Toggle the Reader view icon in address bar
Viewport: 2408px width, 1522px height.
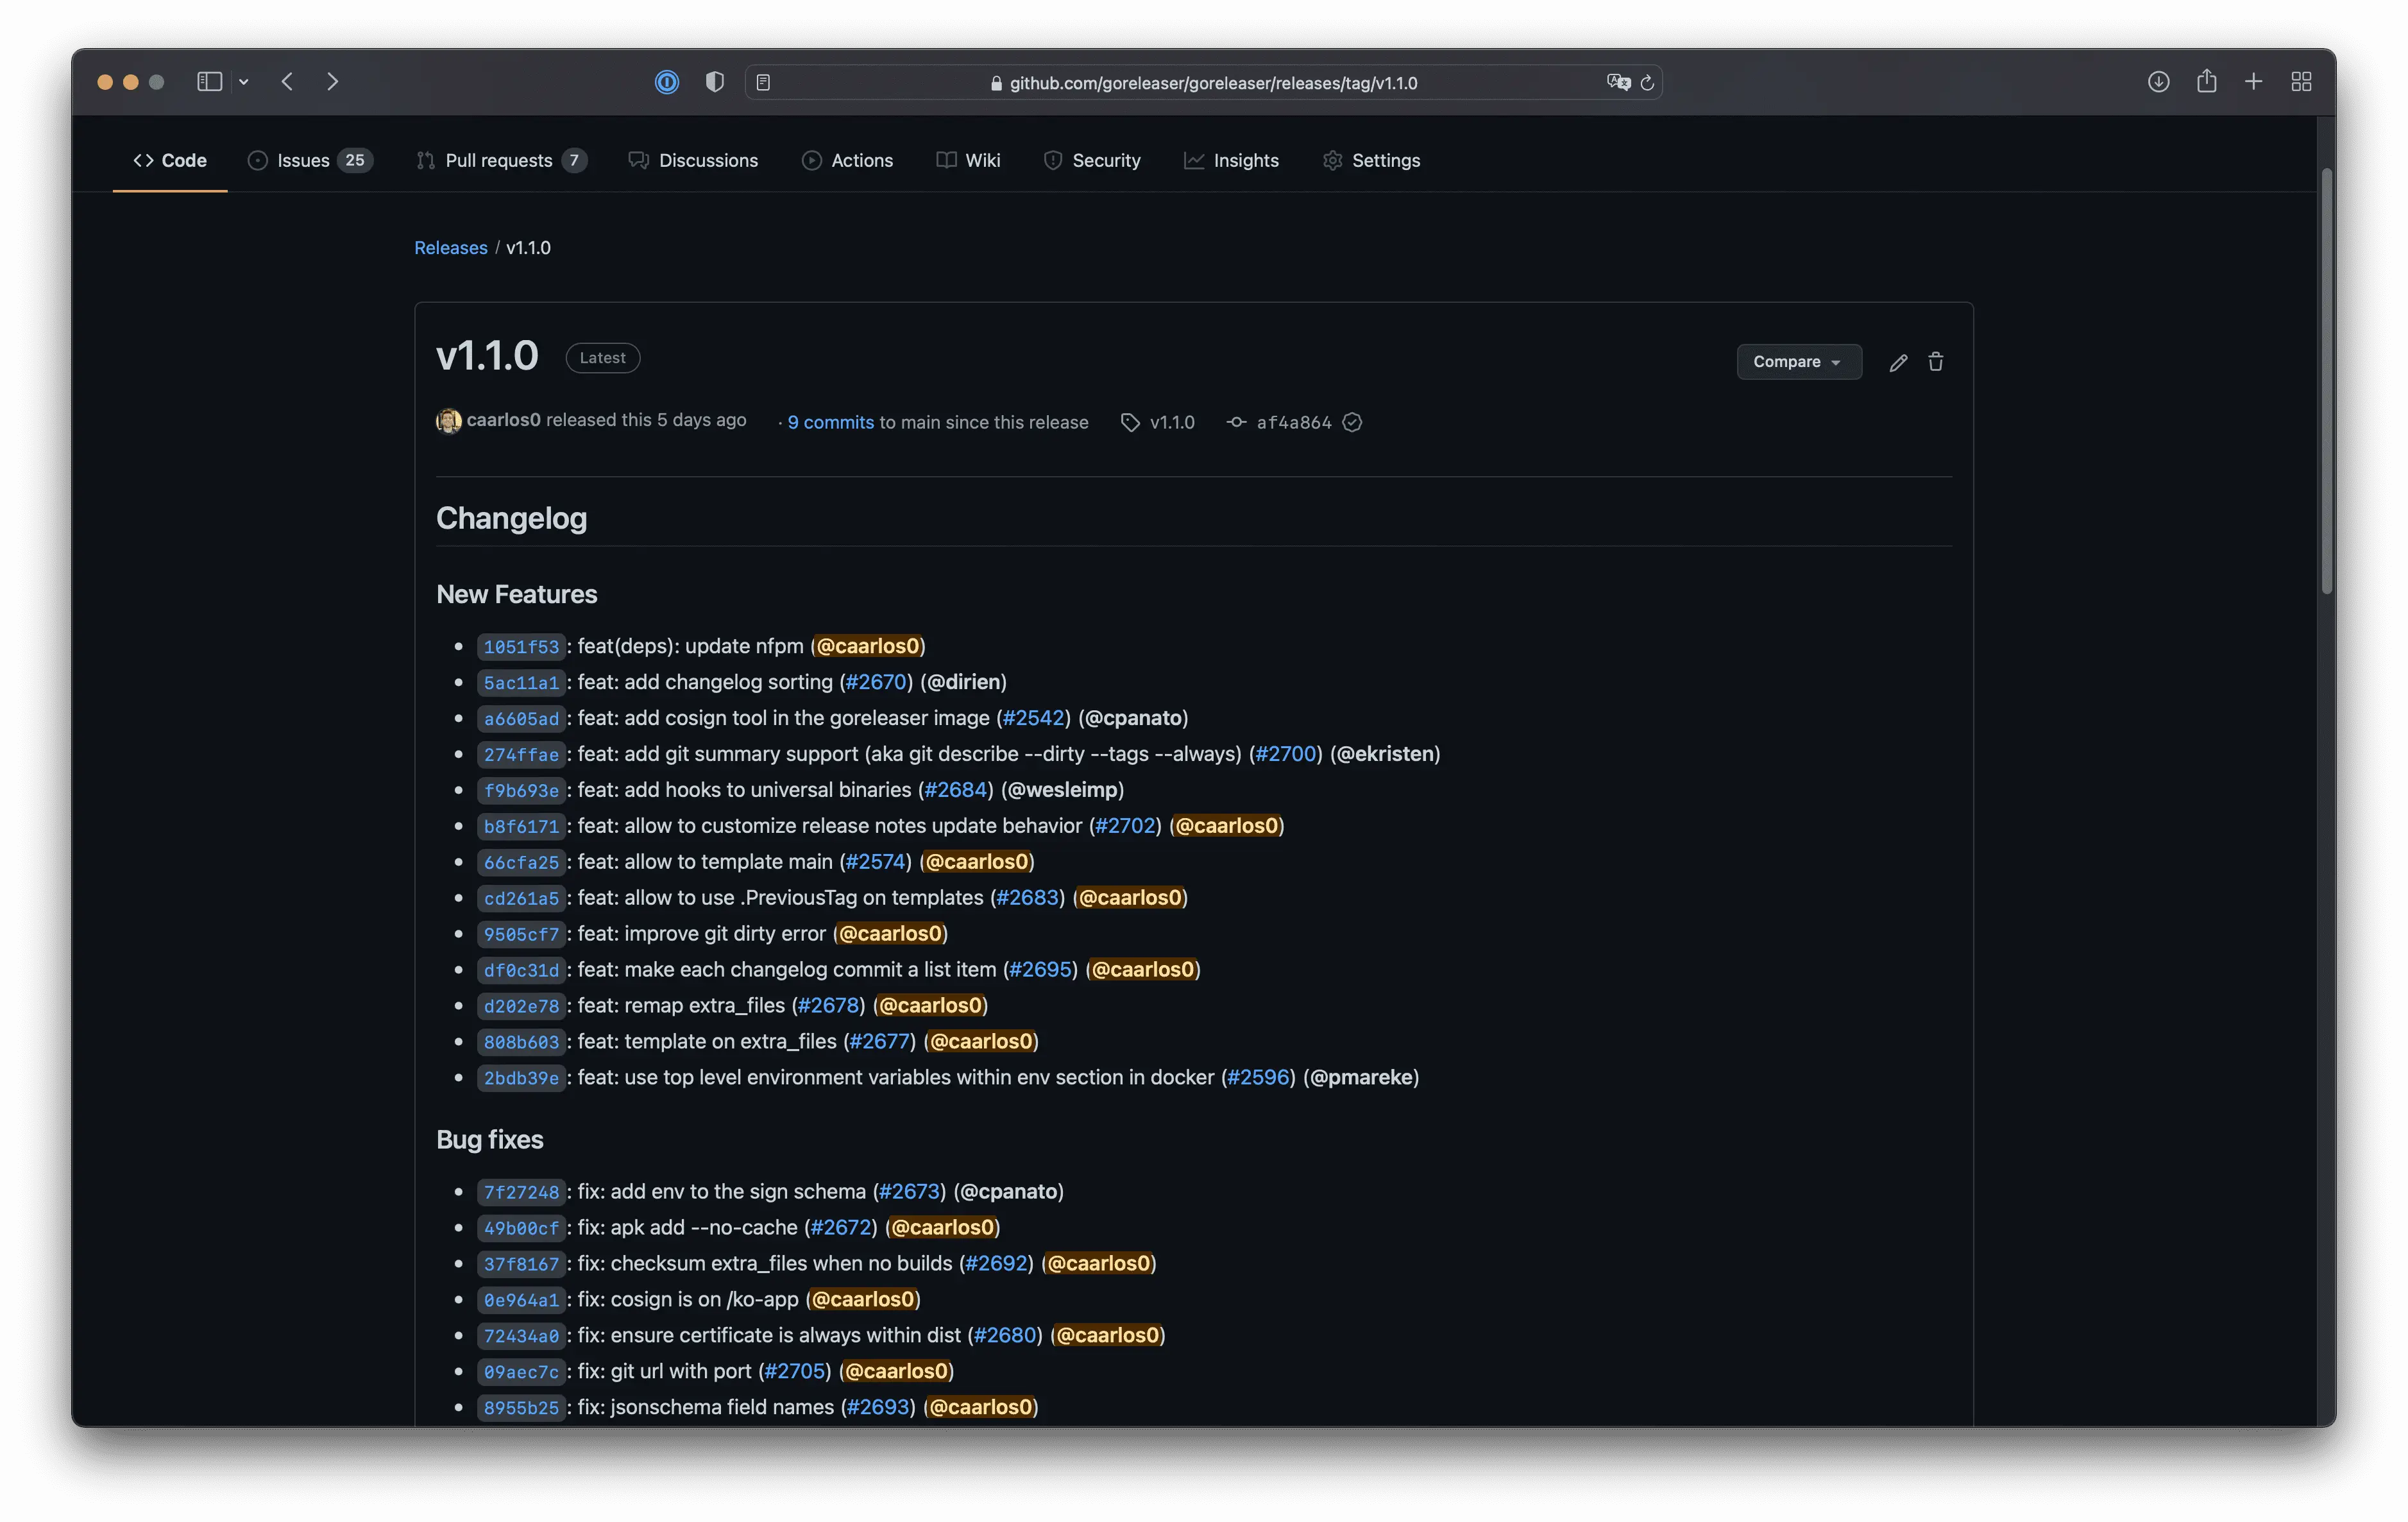click(763, 82)
